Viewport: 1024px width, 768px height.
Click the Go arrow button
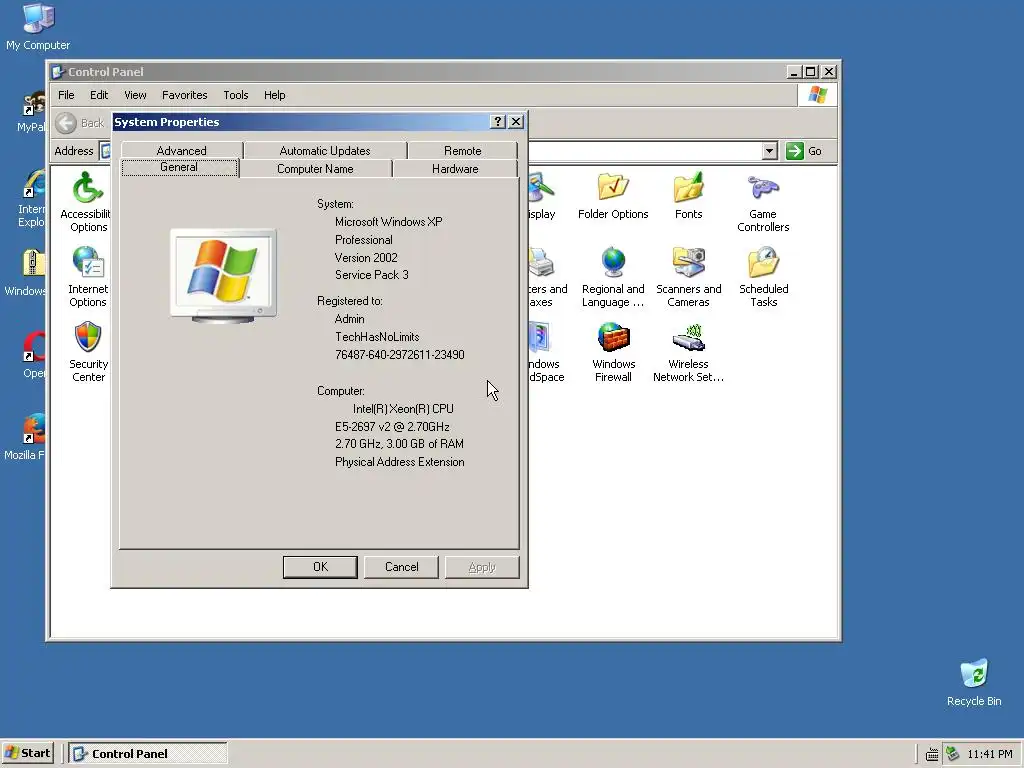click(795, 151)
